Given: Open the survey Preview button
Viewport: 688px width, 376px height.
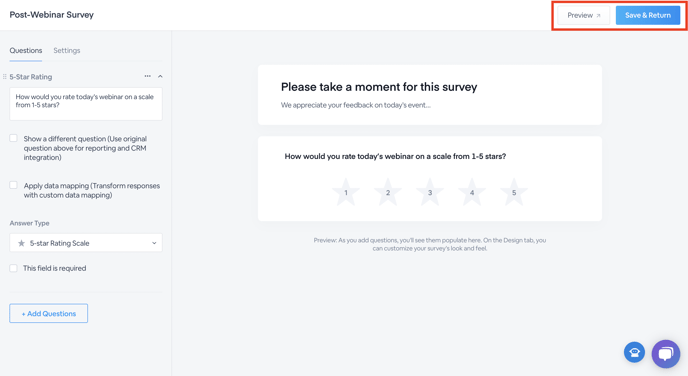Looking at the screenshot, I should 583,15.
